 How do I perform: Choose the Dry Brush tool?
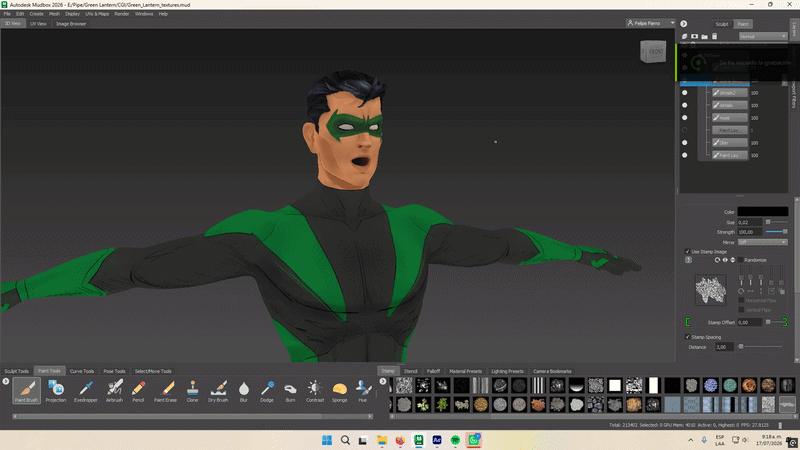tap(218, 391)
